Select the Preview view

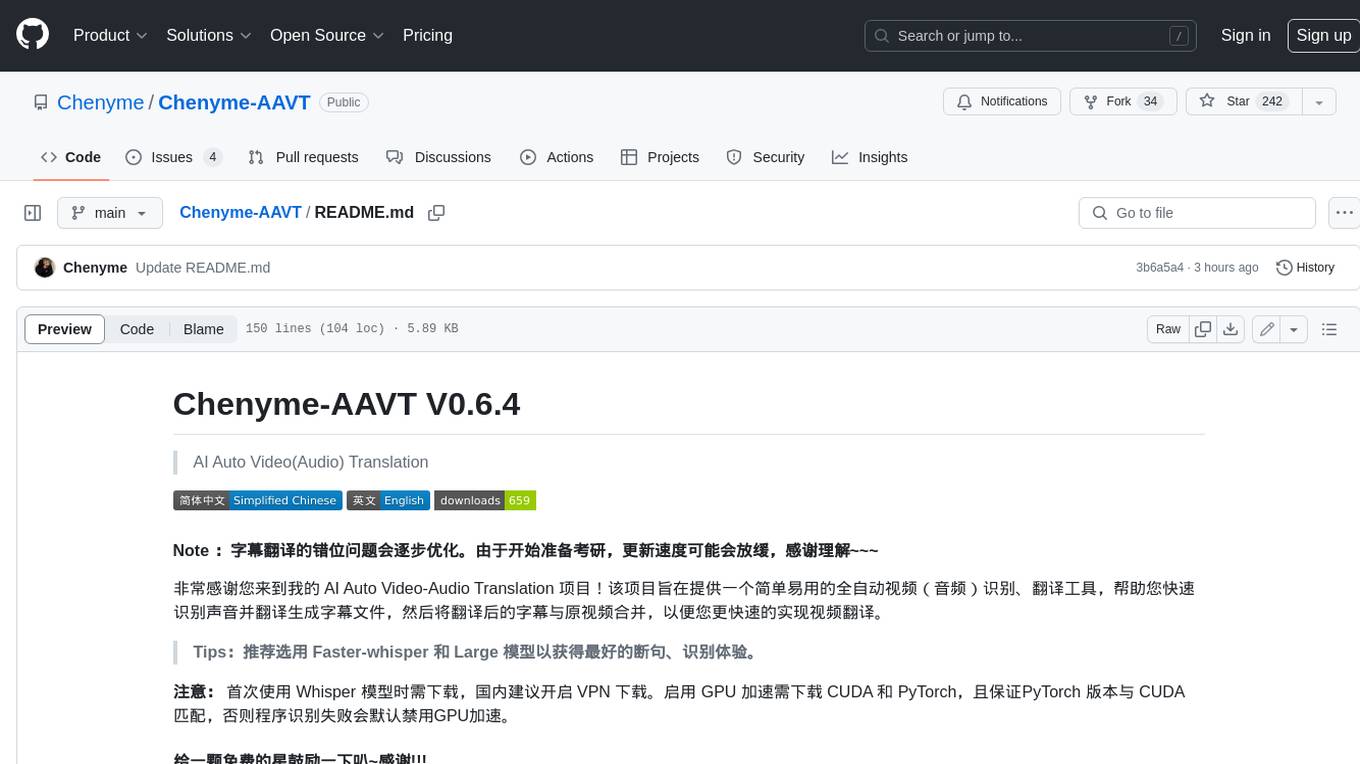[x=65, y=329]
